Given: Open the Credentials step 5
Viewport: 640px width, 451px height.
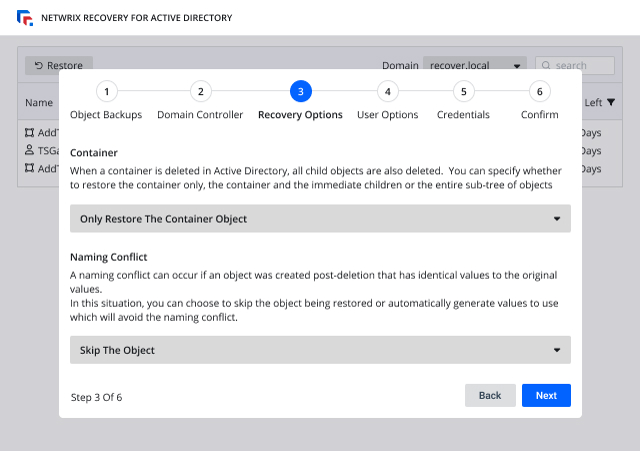Looking at the screenshot, I should (x=462, y=92).
